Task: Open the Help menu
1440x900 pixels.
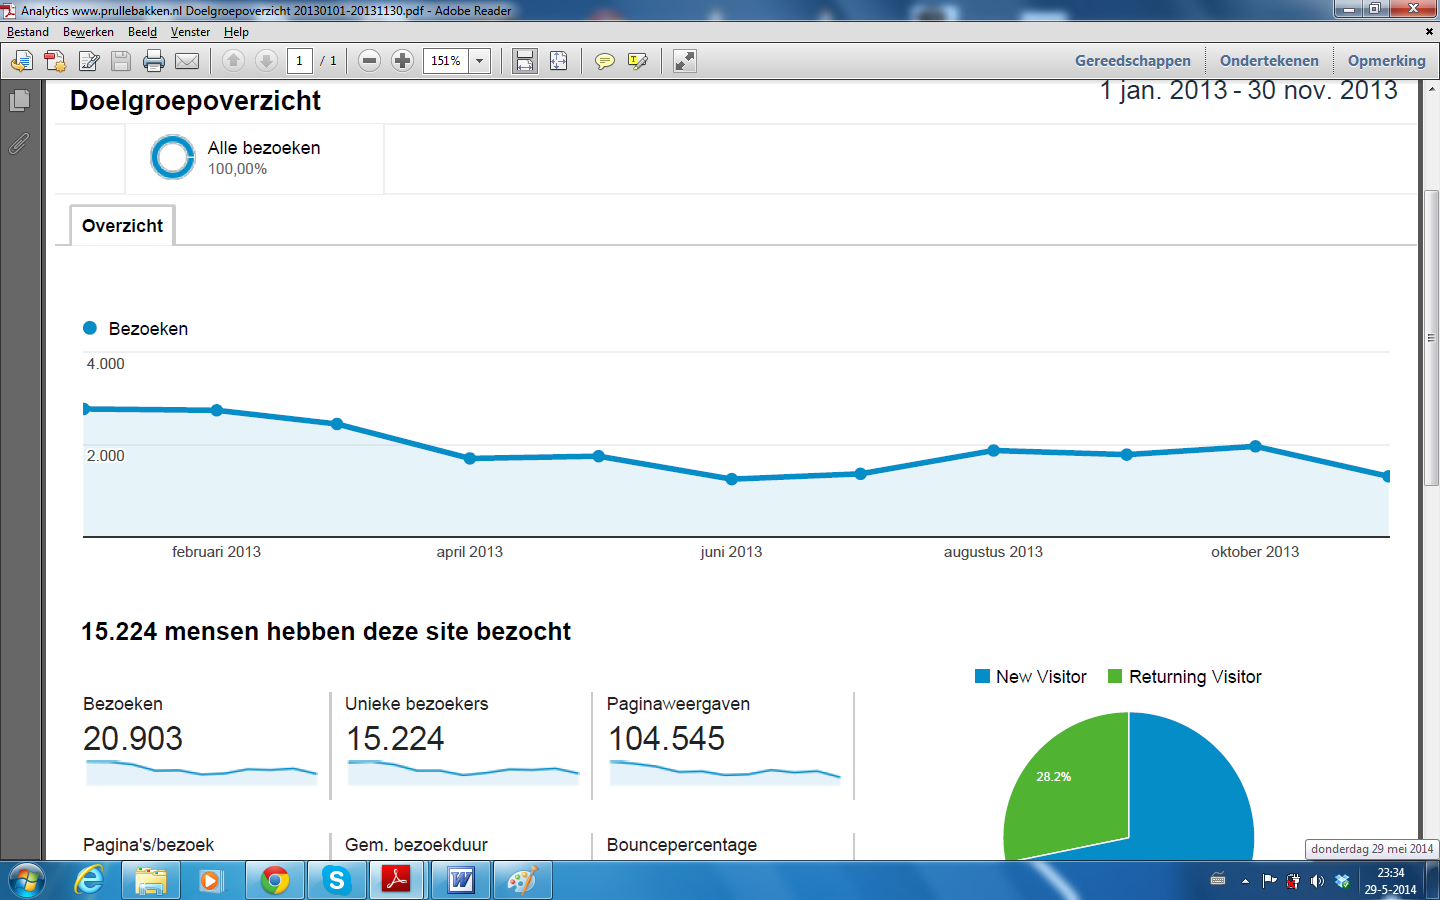Action: click(236, 32)
